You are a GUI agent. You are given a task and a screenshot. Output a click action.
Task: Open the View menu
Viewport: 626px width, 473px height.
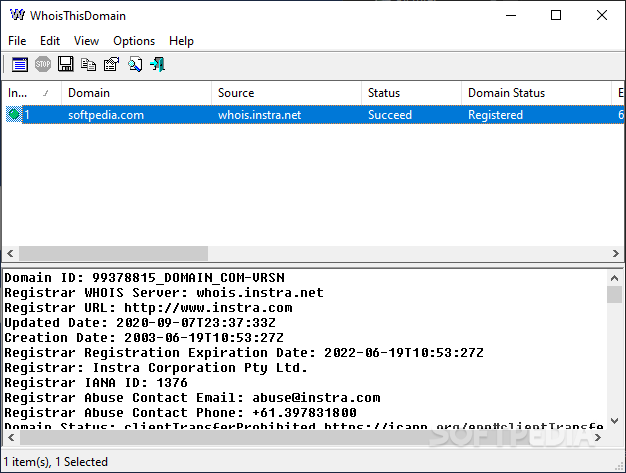click(x=86, y=41)
